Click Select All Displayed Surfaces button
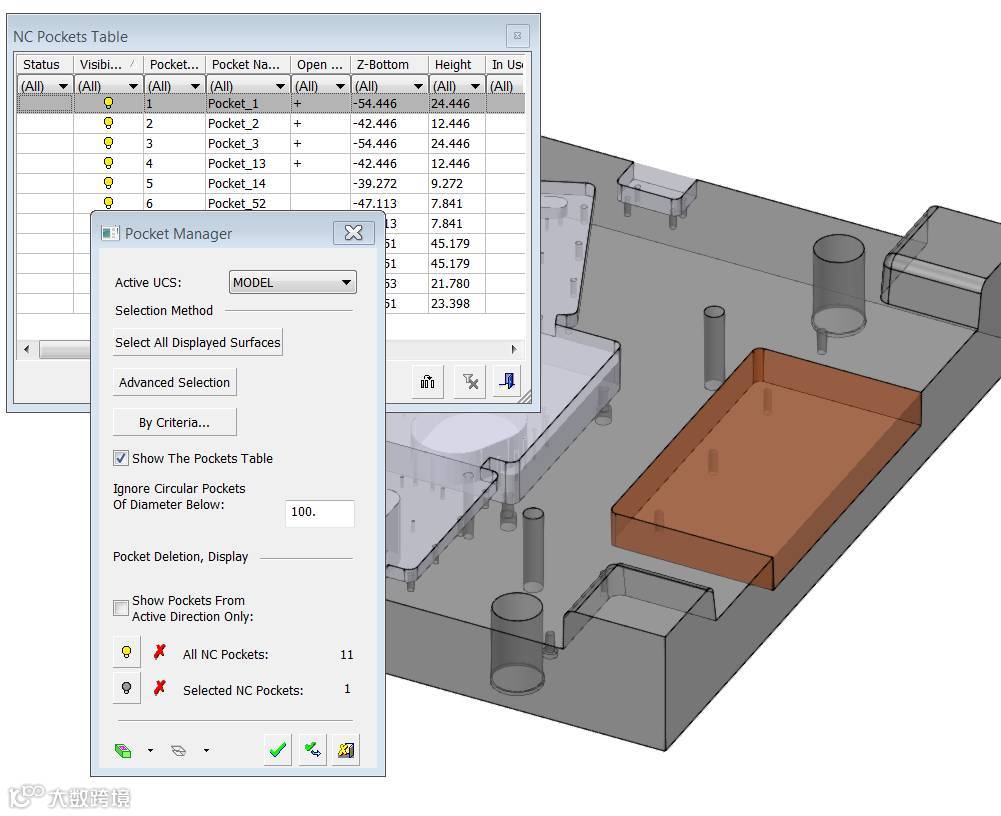Screen dimensions: 1001x816 [x=197, y=342]
